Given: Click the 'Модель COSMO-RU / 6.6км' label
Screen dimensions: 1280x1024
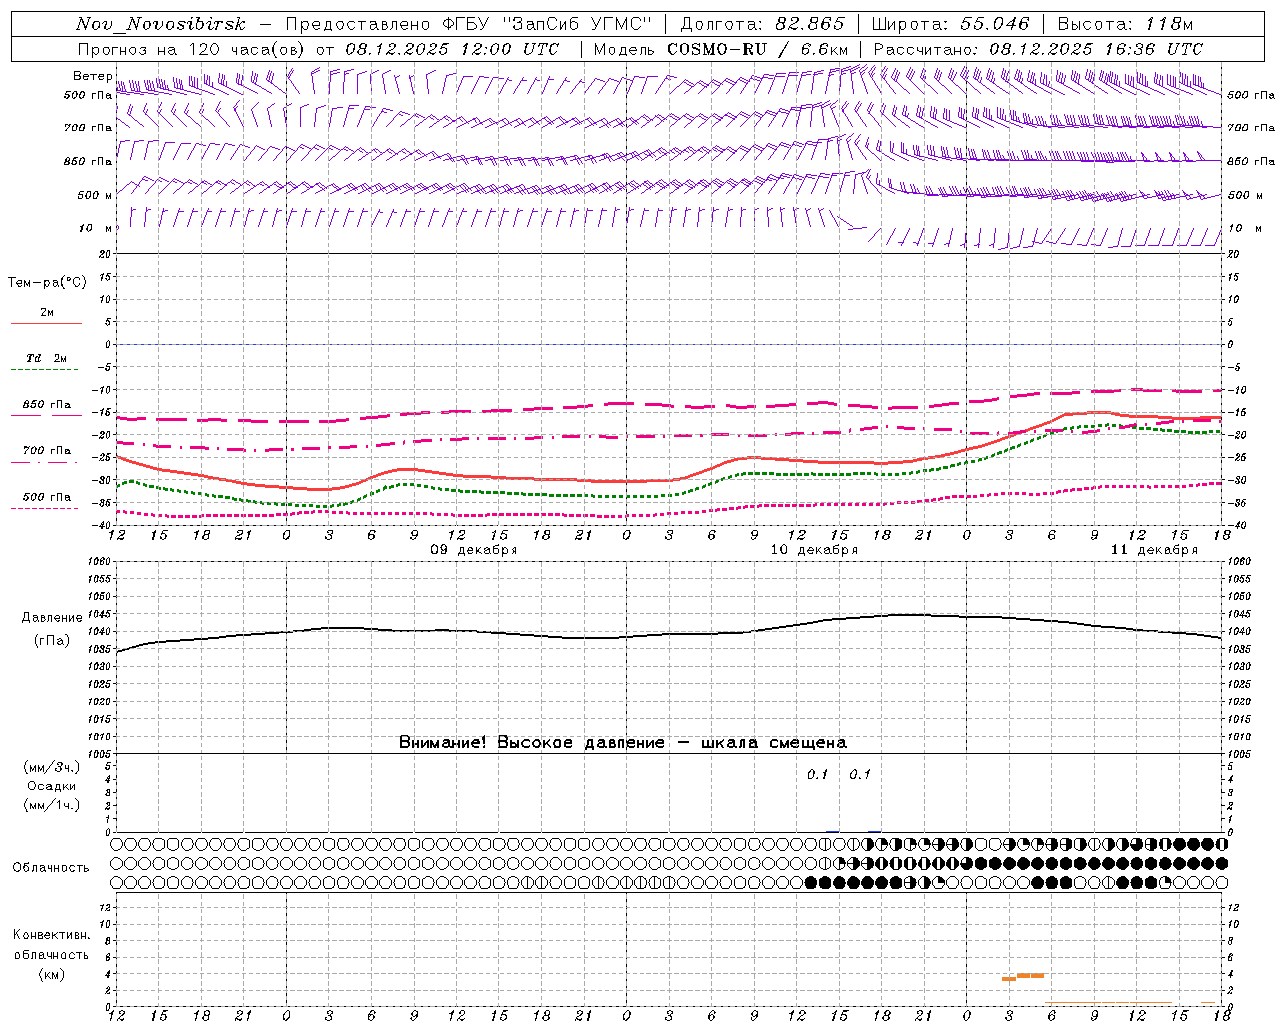Looking at the screenshot, I should (x=721, y=49).
